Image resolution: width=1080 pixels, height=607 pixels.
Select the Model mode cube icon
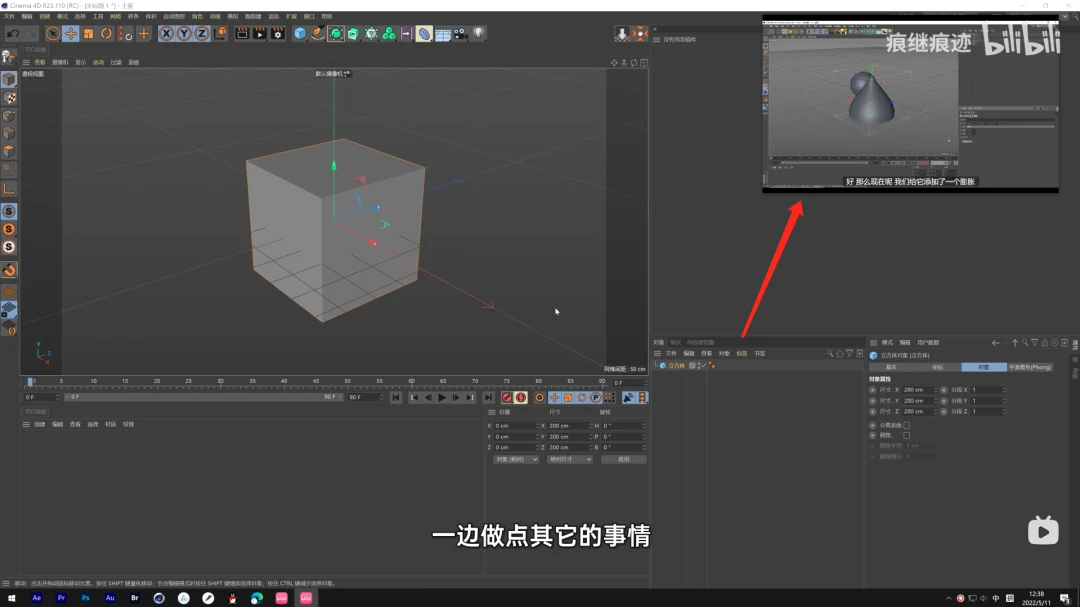click(9, 79)
